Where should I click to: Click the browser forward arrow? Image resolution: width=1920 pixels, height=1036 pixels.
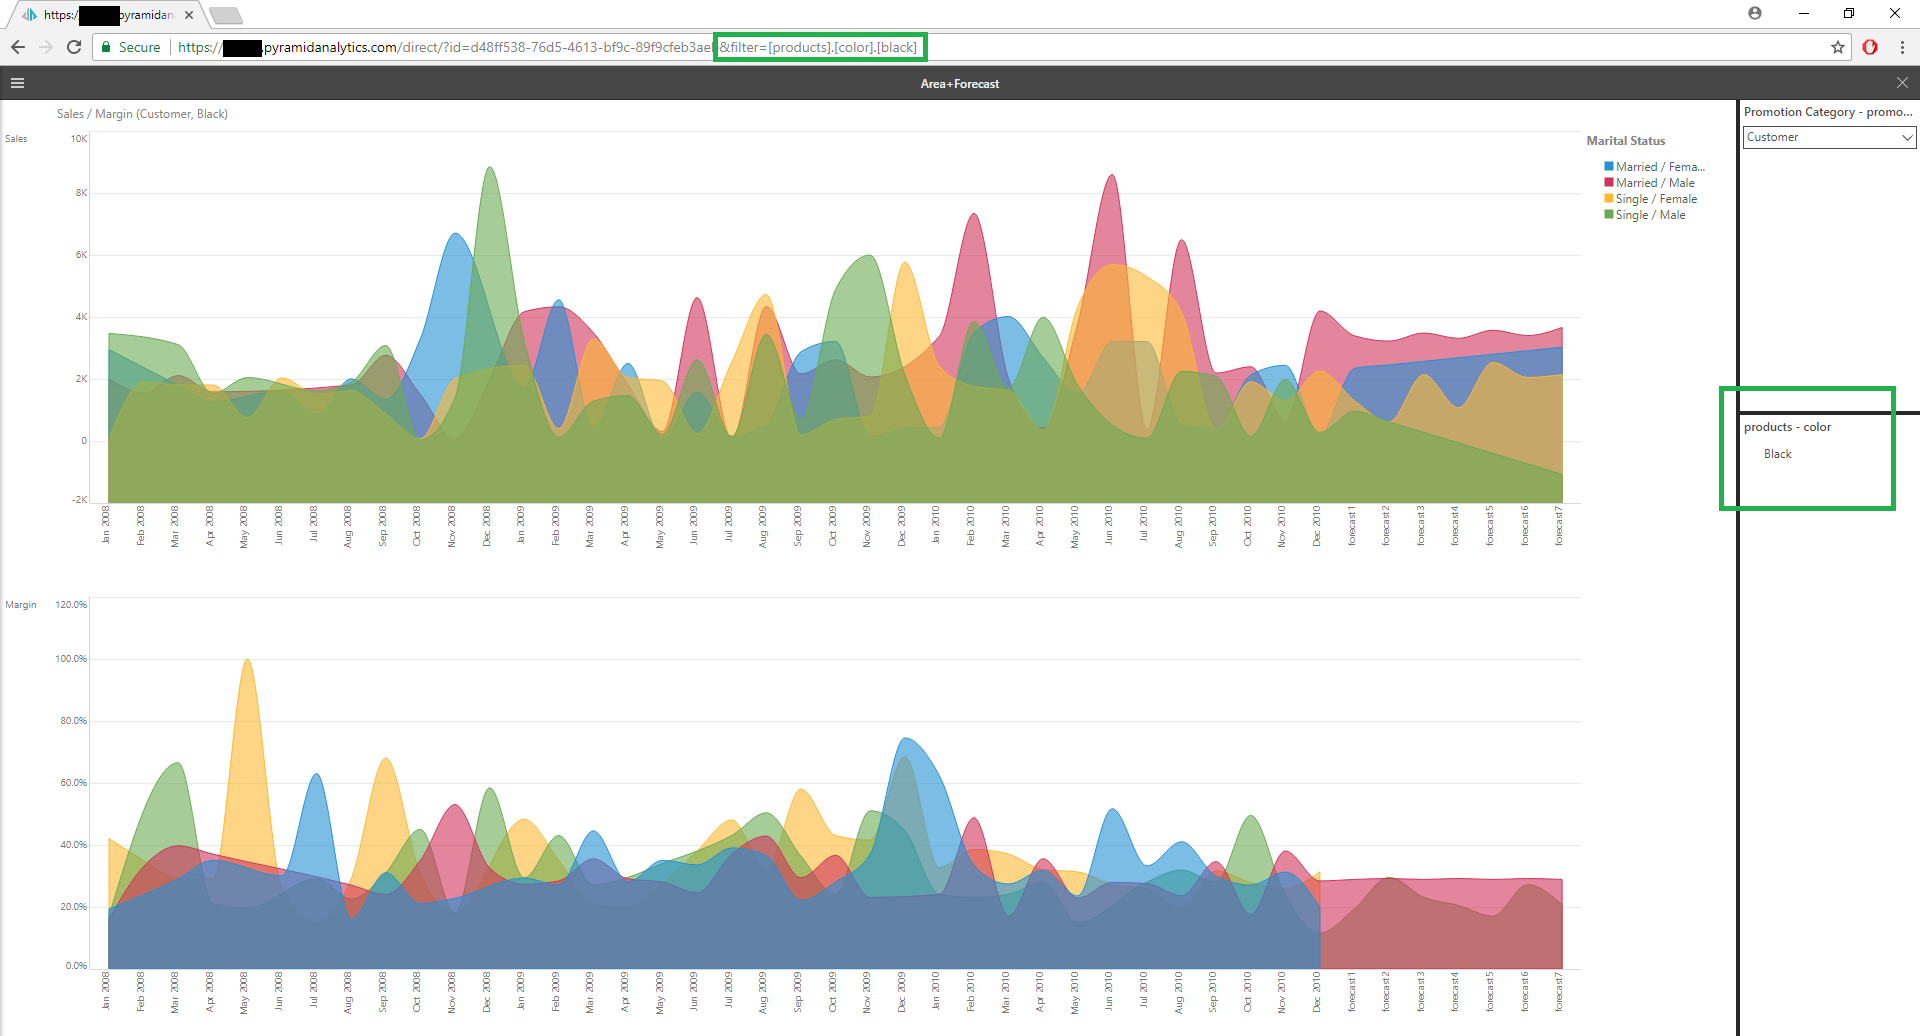[x=46, y=47]
